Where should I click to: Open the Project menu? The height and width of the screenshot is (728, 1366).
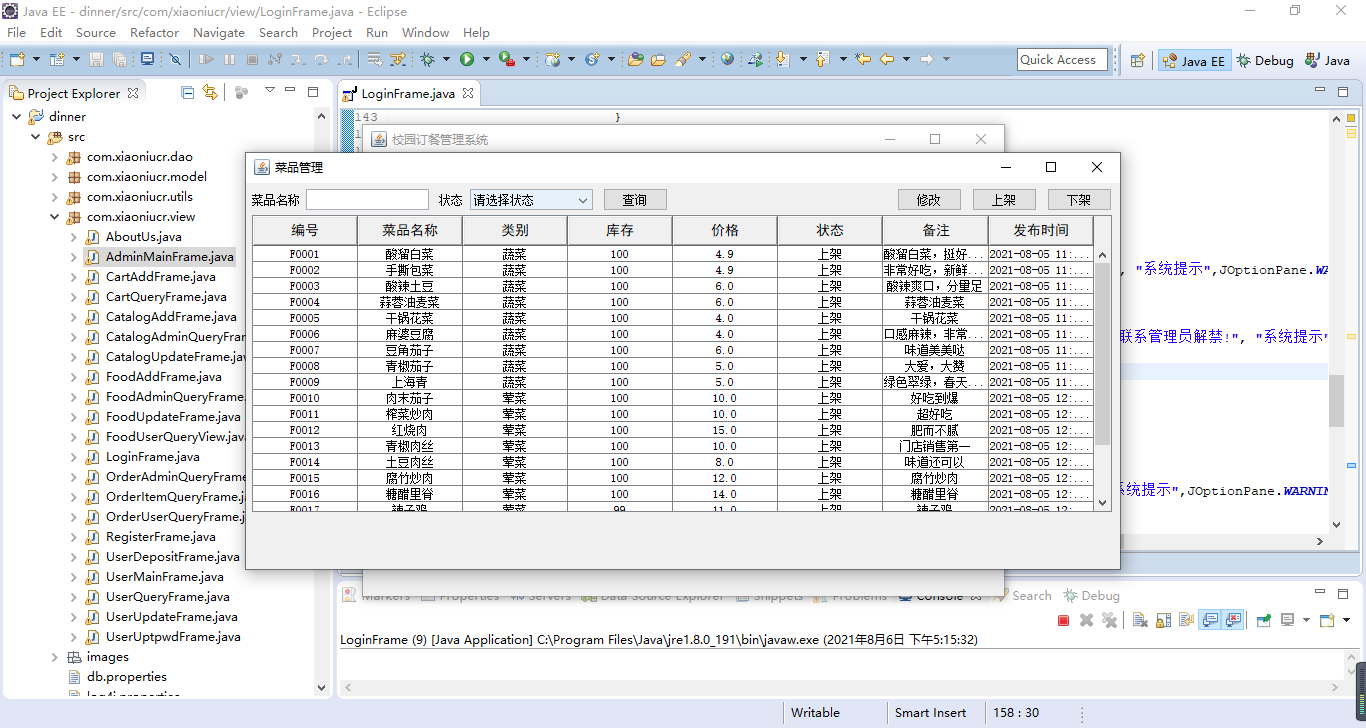coord(332,32)
